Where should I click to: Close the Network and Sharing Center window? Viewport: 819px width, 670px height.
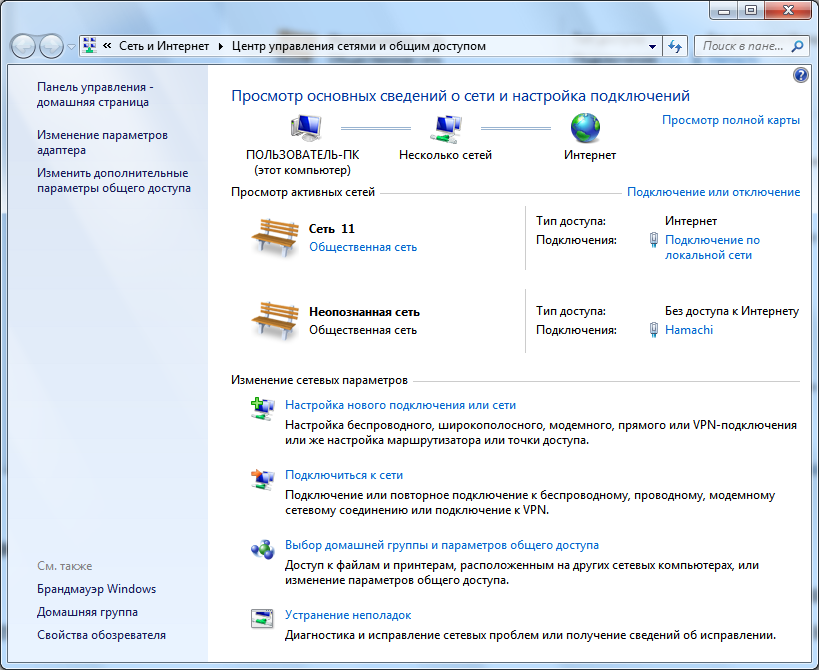pos(788,10)
